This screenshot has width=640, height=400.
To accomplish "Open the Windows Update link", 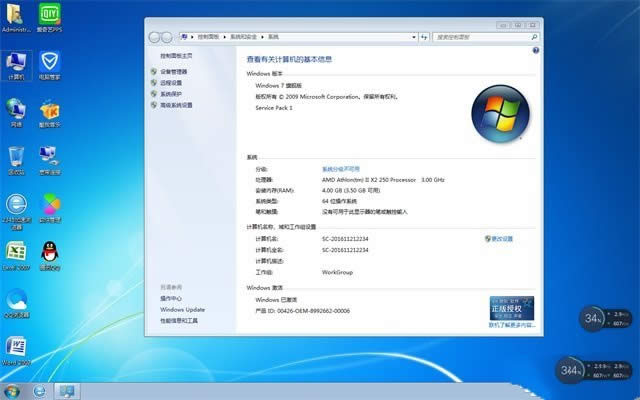I will click(x=182, y=309).
